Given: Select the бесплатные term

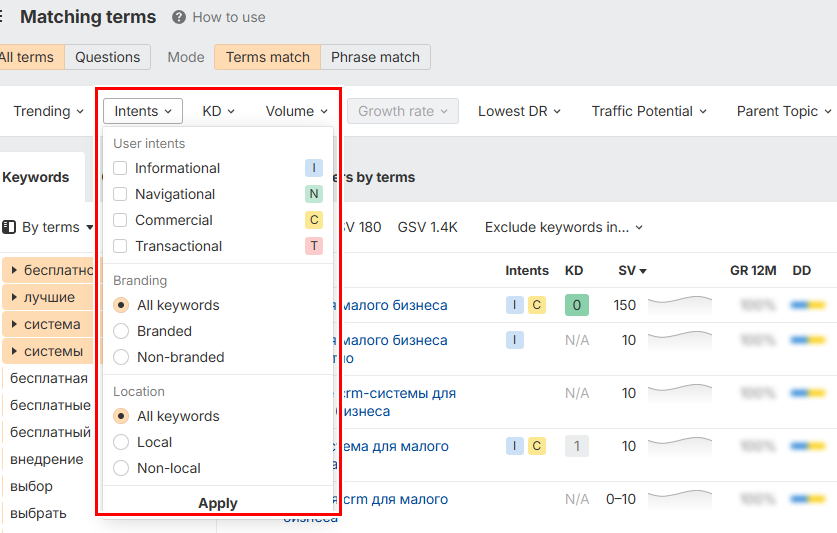Looking at the screenshot, I should click(x=51, y=405).
